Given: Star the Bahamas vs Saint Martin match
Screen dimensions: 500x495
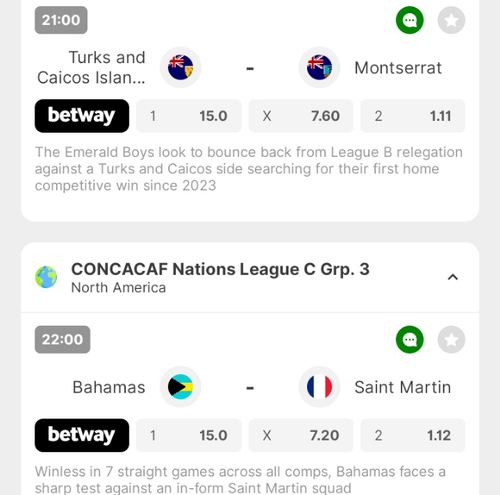Looking at the screenshot, I should pos(451,340).
